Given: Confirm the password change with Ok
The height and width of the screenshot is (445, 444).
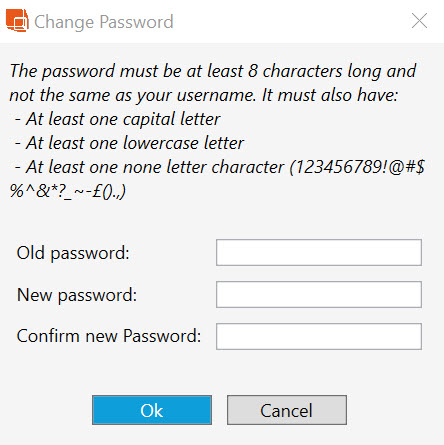Looking at the screenshot, I should pos(152,410).
